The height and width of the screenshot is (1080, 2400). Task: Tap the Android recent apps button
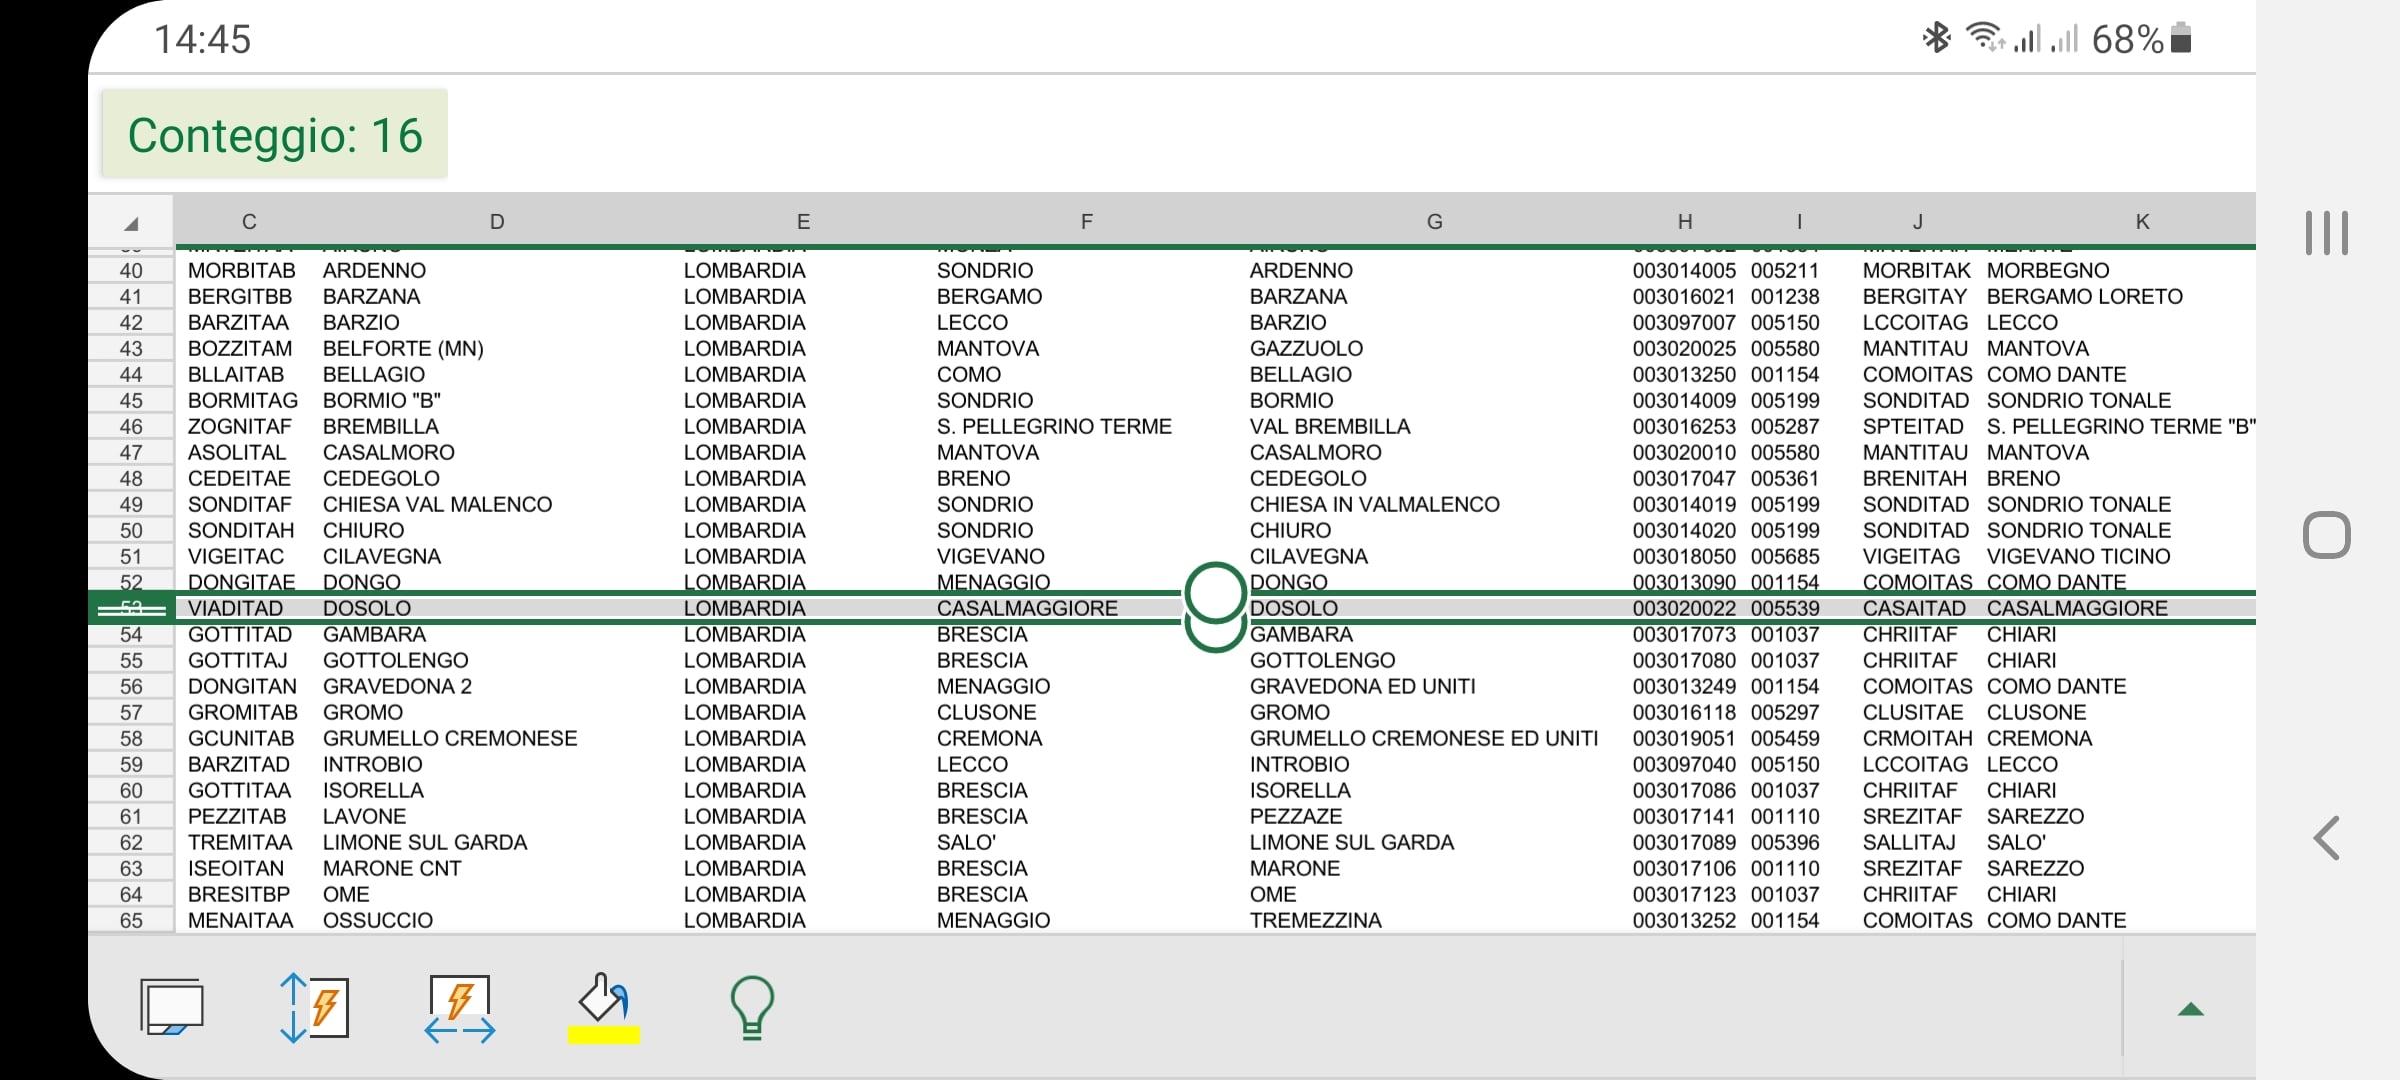(2326, 233)
